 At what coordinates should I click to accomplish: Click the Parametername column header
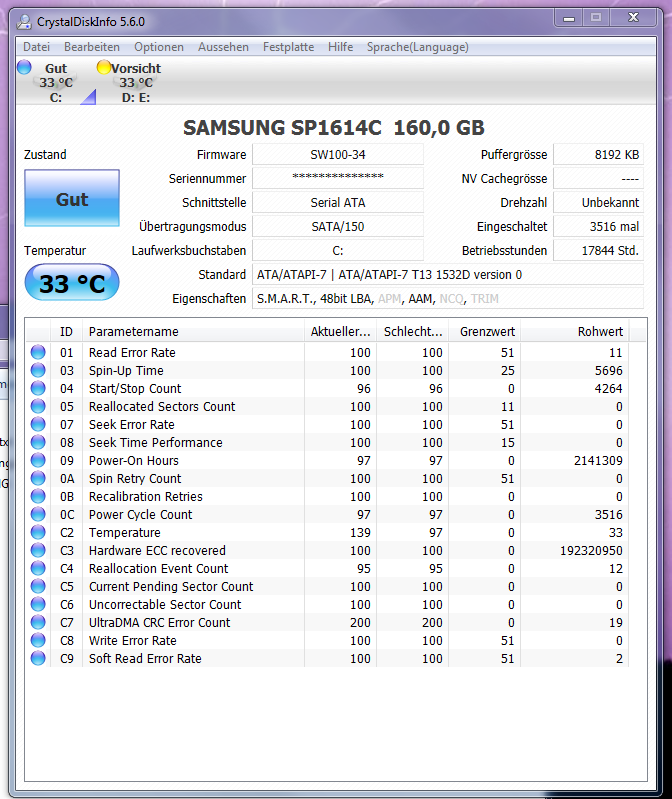click(x=193, y=332)
